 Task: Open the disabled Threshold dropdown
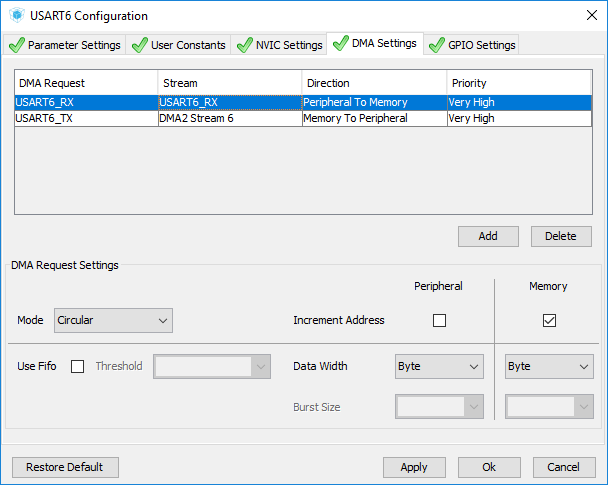tap(212, 366)
